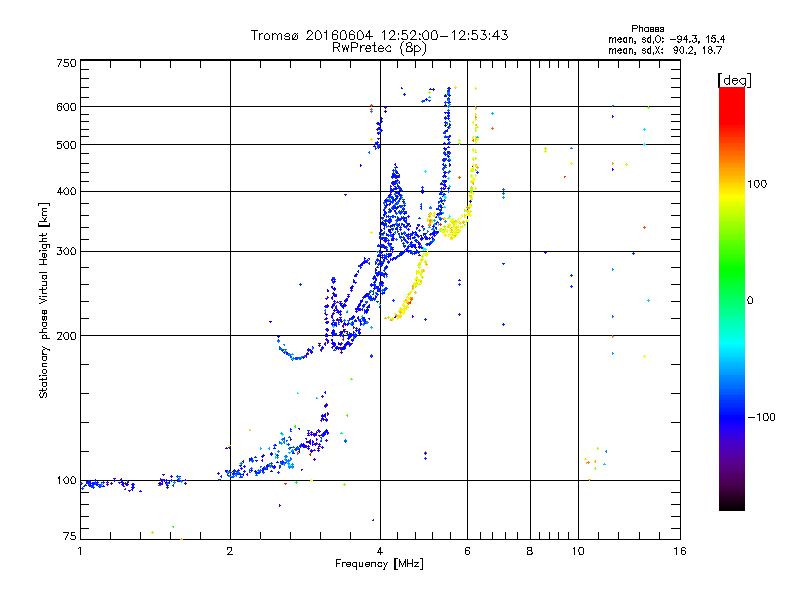This screenshot has width=800, height=600.
Task: Click the yellow X-mode trace cluster near 5.5 MHz
Action: click(453, 228)
